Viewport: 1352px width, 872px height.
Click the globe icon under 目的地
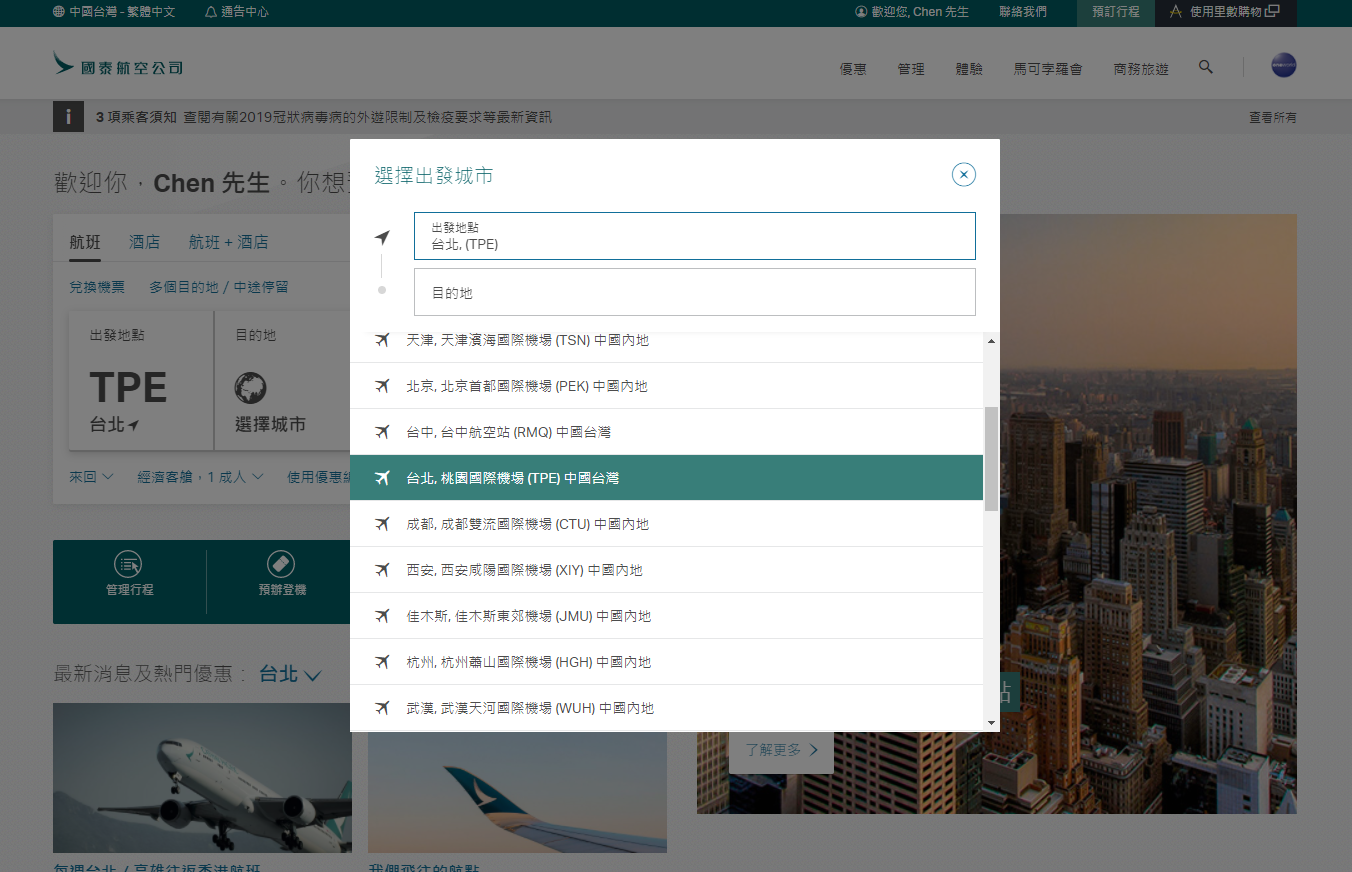click(x=251, y=388)
